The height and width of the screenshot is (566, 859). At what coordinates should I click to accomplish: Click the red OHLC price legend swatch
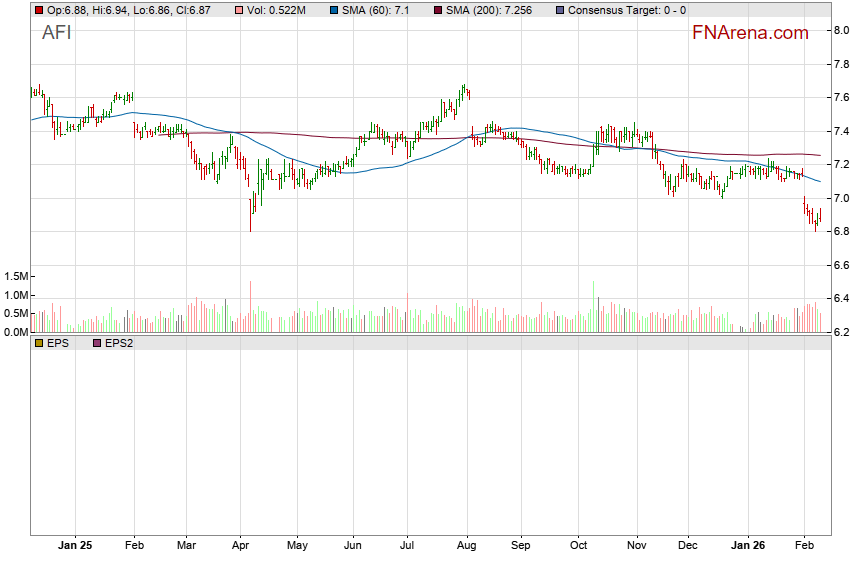click(38, 10)
